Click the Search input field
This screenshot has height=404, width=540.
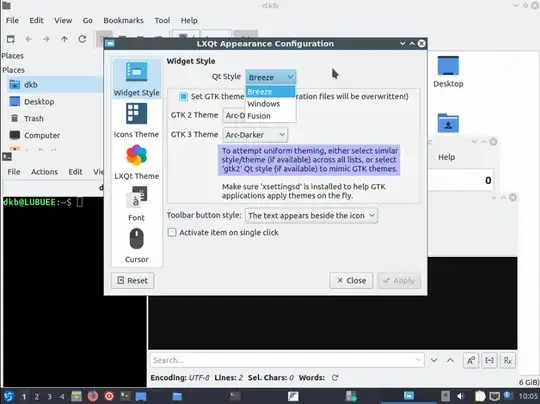[287, 360]
